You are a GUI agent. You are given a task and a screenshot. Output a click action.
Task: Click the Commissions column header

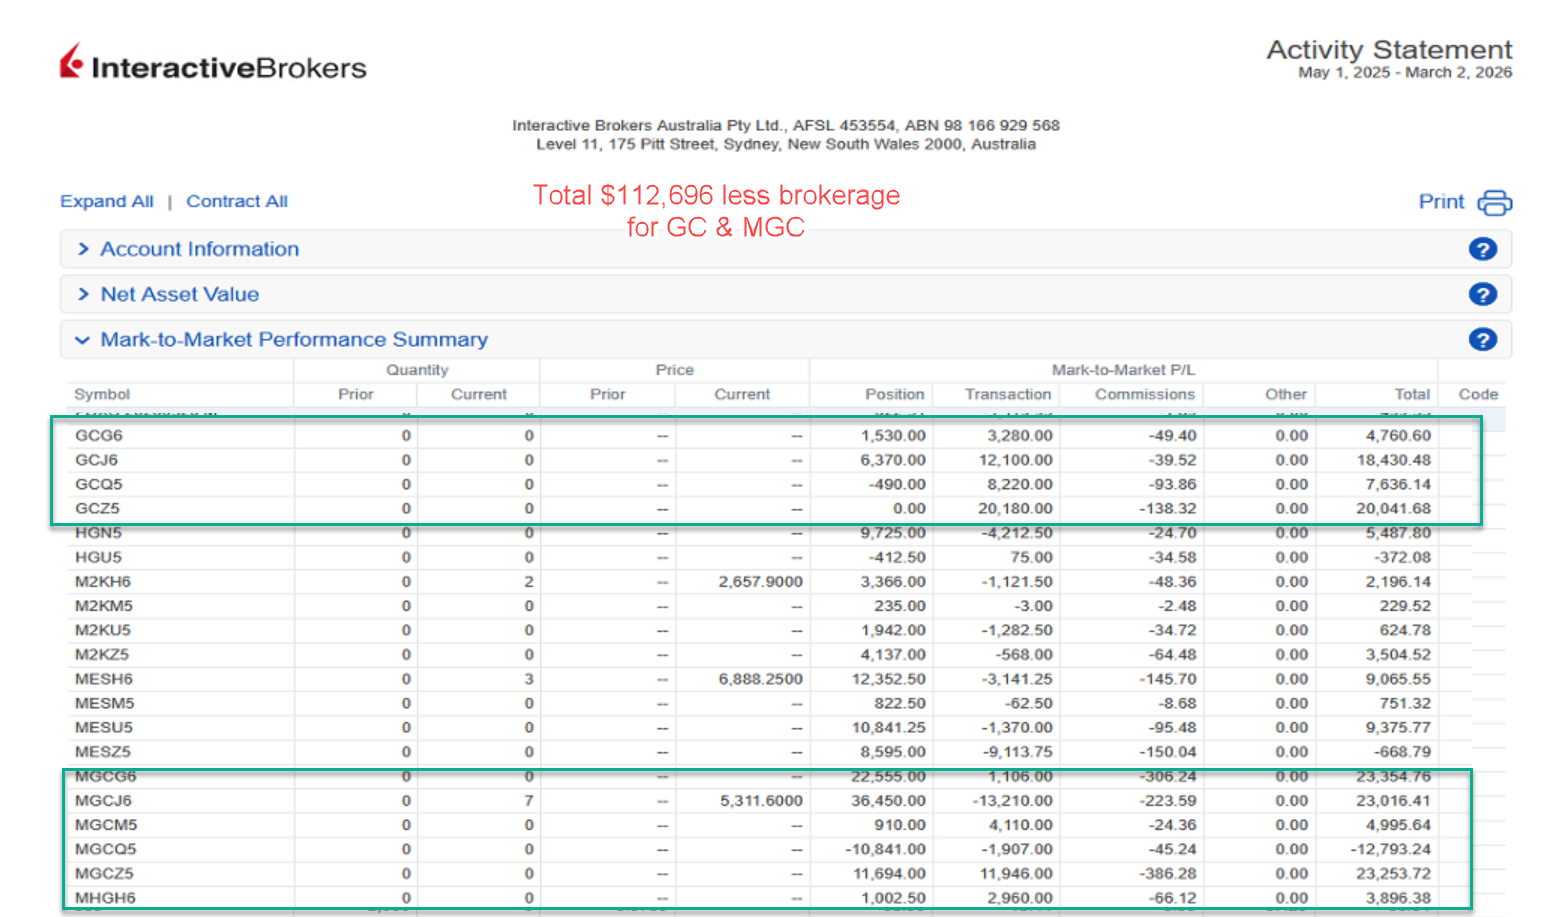click(x=1144, y=394)
